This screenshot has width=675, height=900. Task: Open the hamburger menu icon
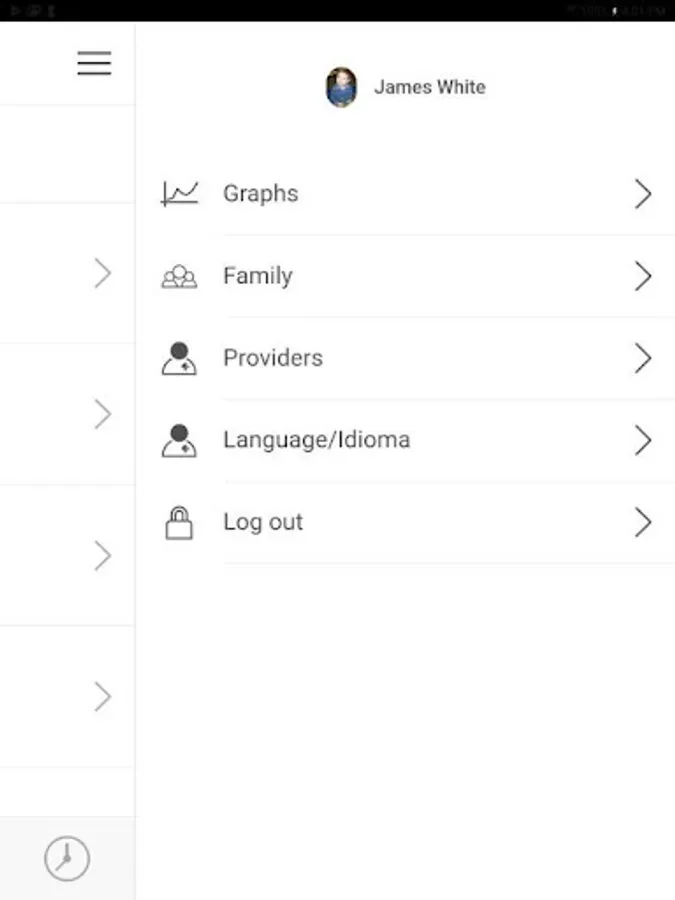pyautogui.click(x=94, y=63)
